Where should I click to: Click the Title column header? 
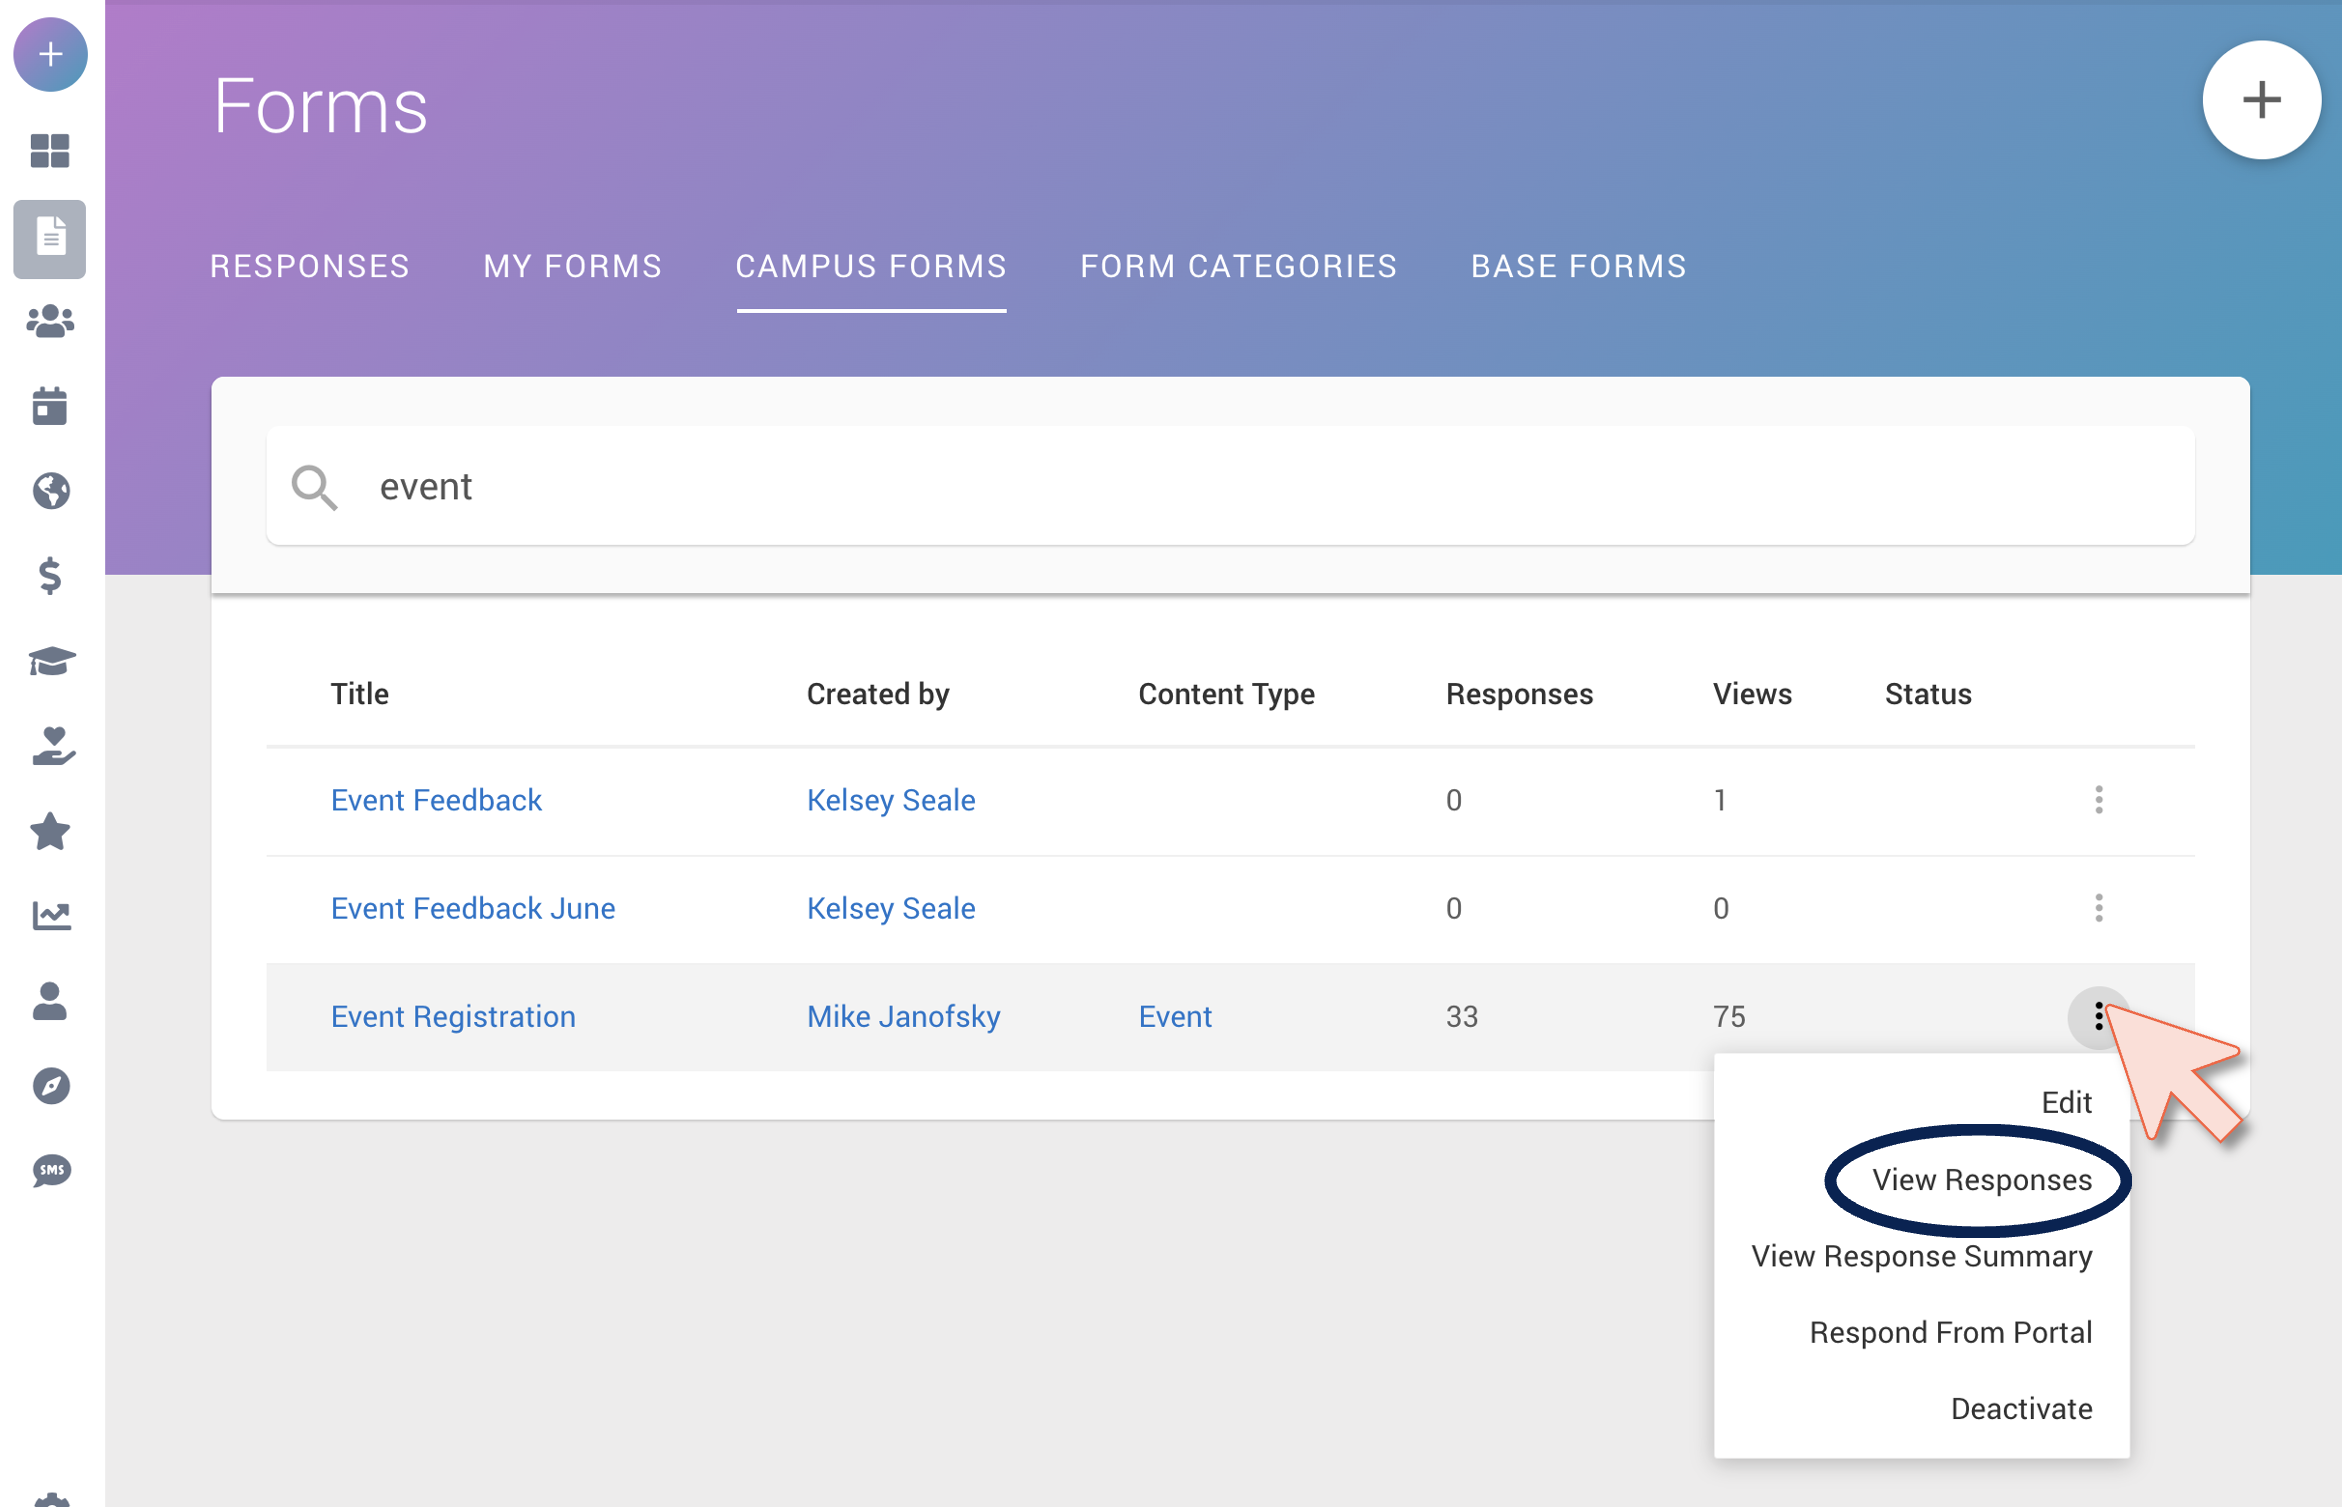(x=359, y=693)
